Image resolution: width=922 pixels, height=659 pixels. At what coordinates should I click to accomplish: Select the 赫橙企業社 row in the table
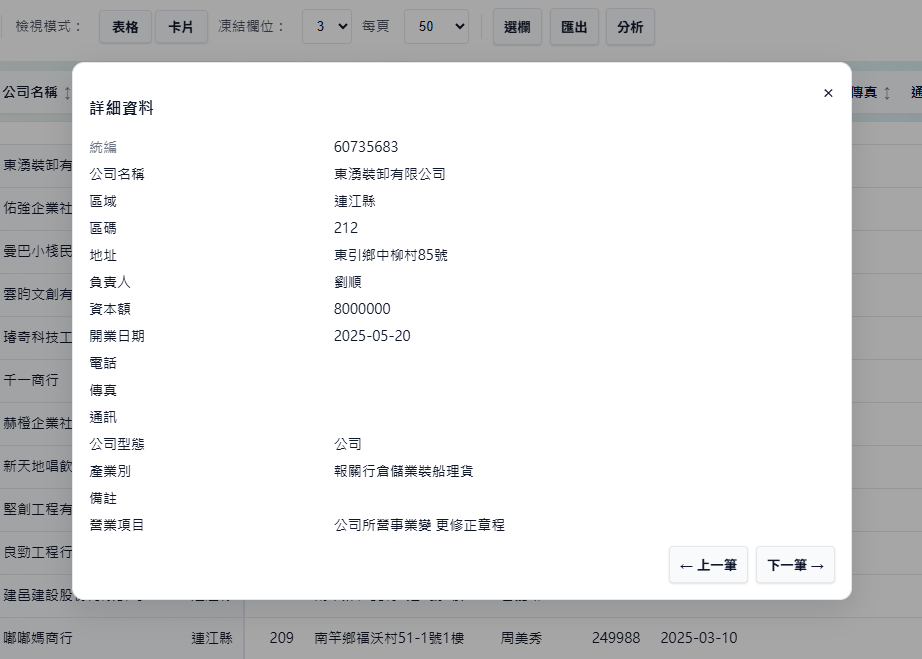tap(36, 423)
